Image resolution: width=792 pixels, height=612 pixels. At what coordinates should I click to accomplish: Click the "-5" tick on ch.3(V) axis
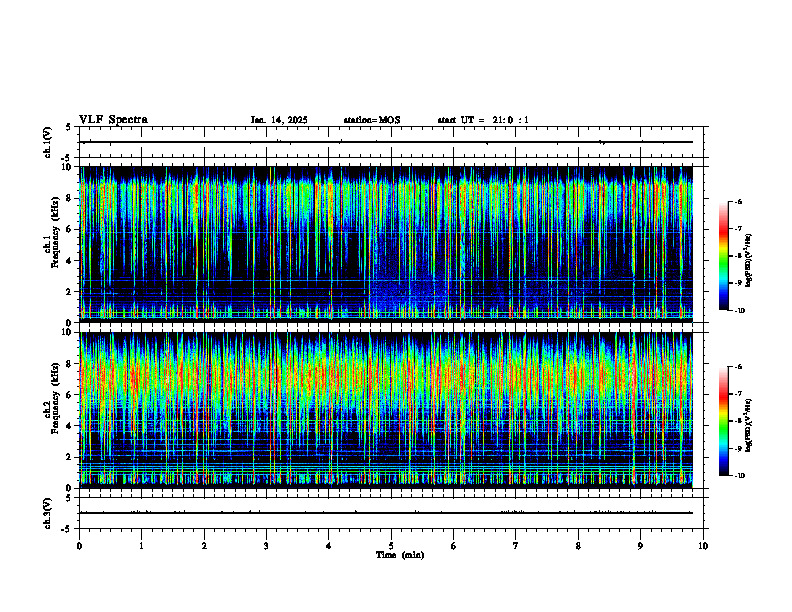click(x=66, y=529)
